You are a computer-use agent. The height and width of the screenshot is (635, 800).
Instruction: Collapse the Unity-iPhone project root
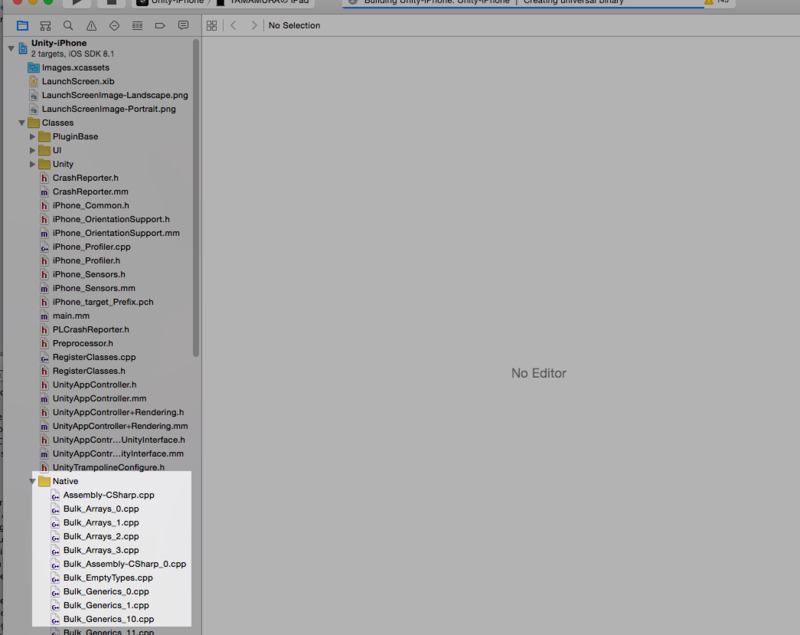[x=11, y=48]
